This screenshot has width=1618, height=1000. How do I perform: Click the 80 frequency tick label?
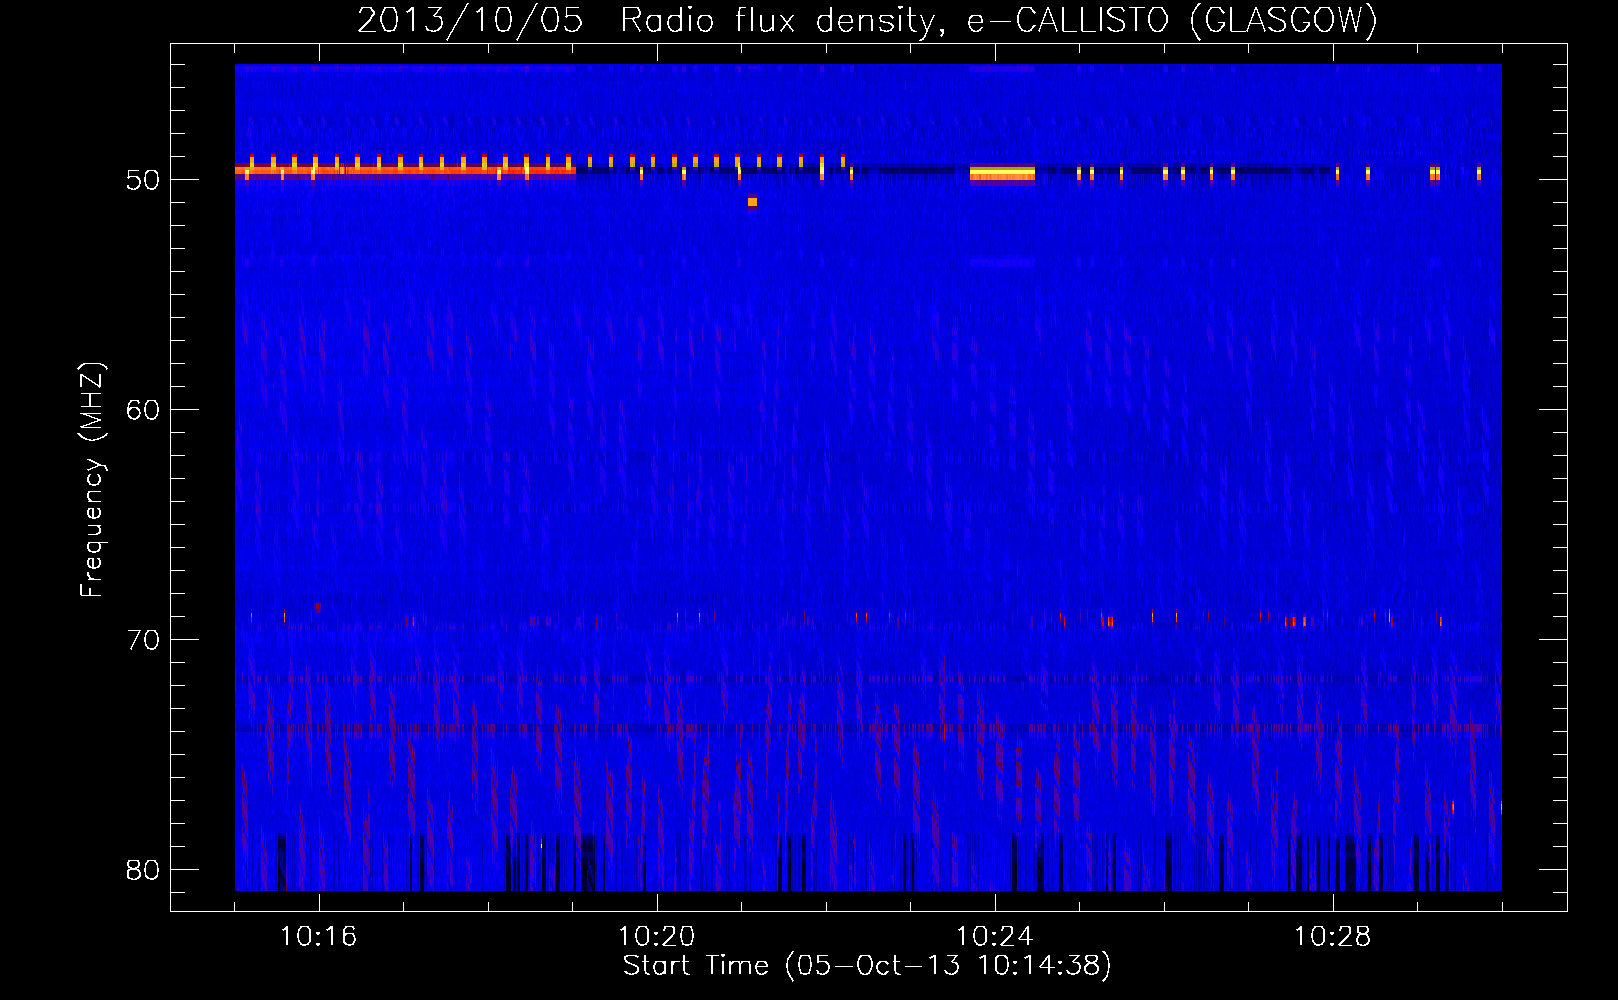point(144,870)
